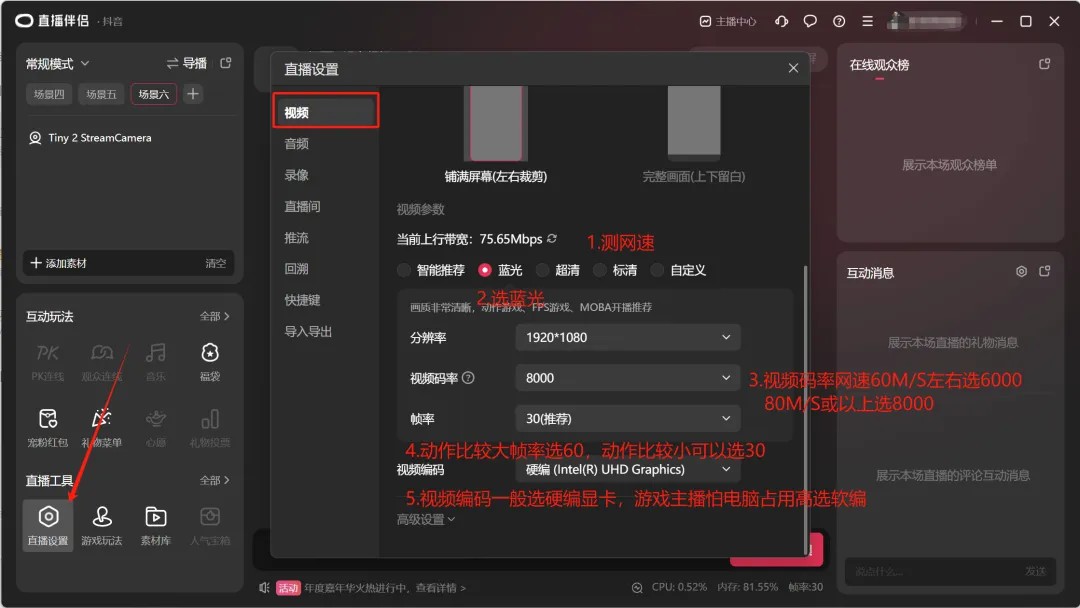Open 推流 settings tab
The height and width of the screenshot is (608, 1080).
point(297,238)
